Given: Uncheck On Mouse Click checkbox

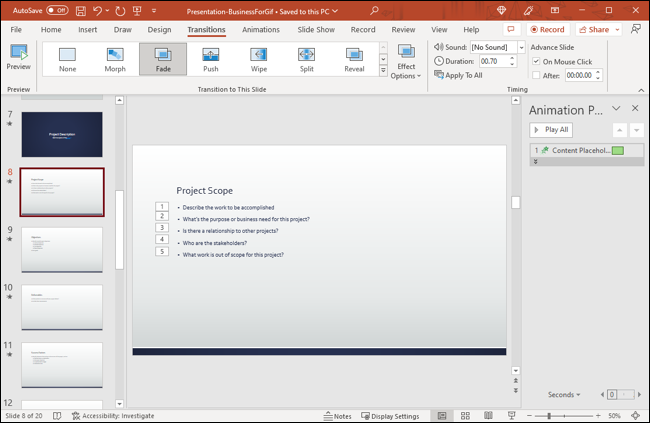Looking at the screenshot, I should click(536, 61).
